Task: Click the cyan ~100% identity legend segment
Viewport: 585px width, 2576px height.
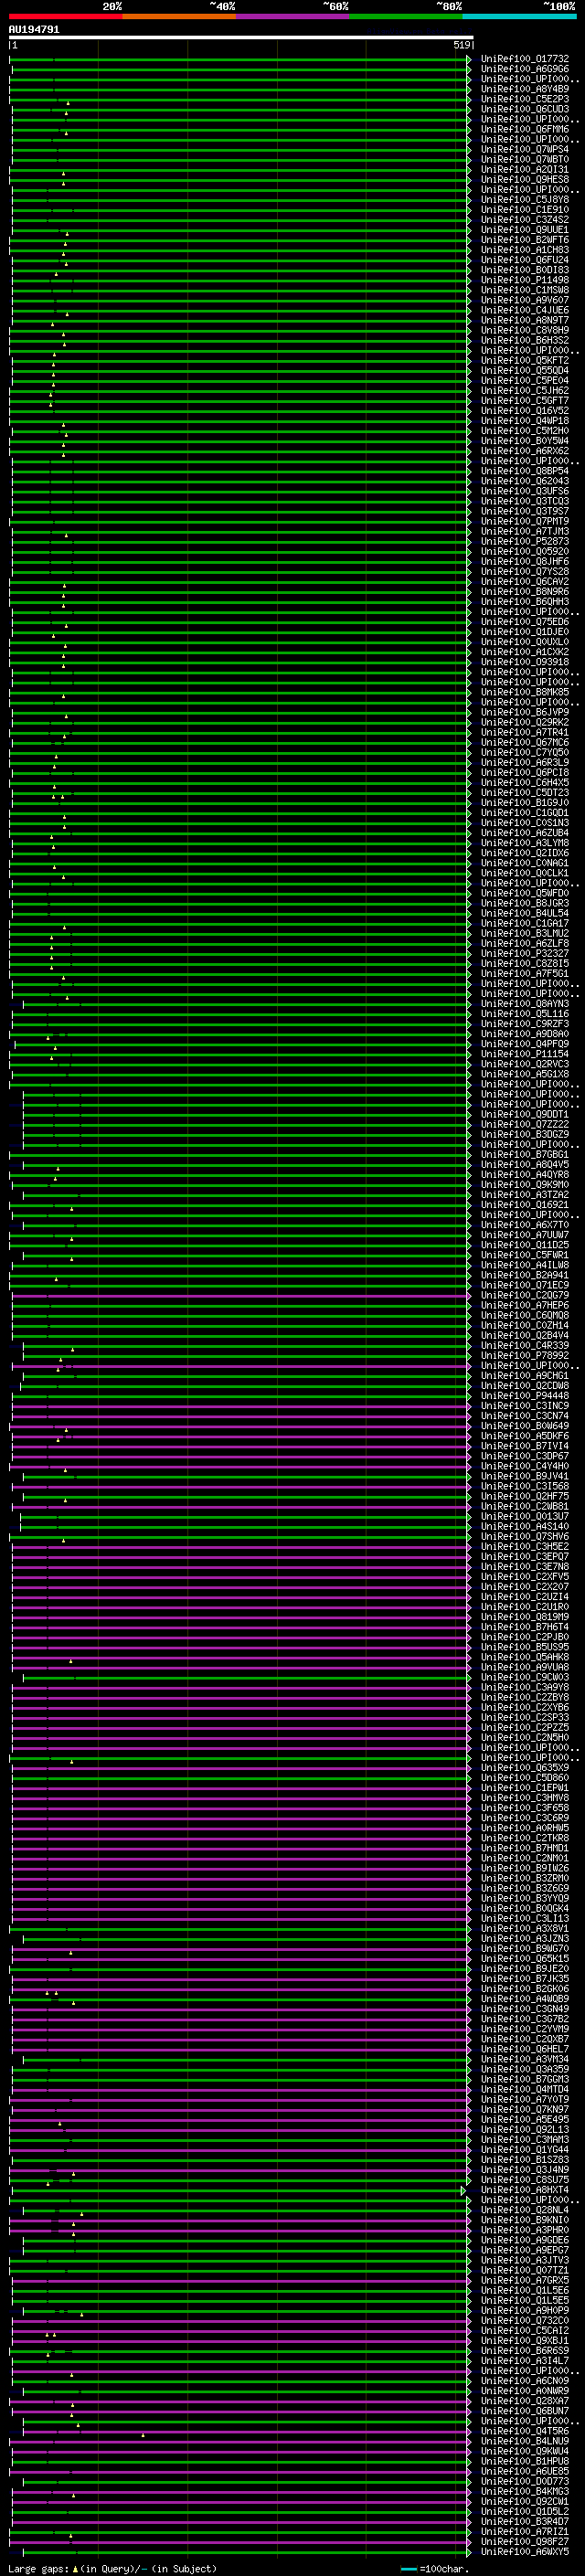Action: pyautogui.click(x=519, y=16)
